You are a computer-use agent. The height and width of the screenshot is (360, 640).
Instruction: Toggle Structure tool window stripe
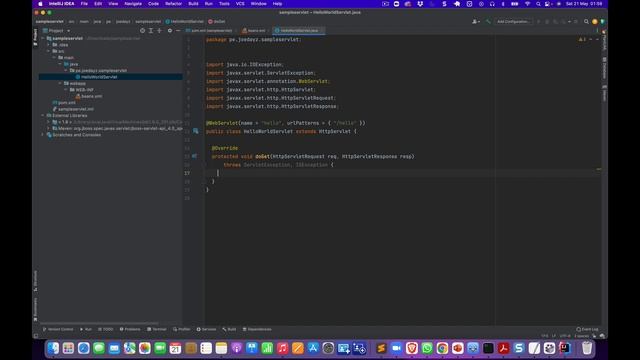(36, 281)
